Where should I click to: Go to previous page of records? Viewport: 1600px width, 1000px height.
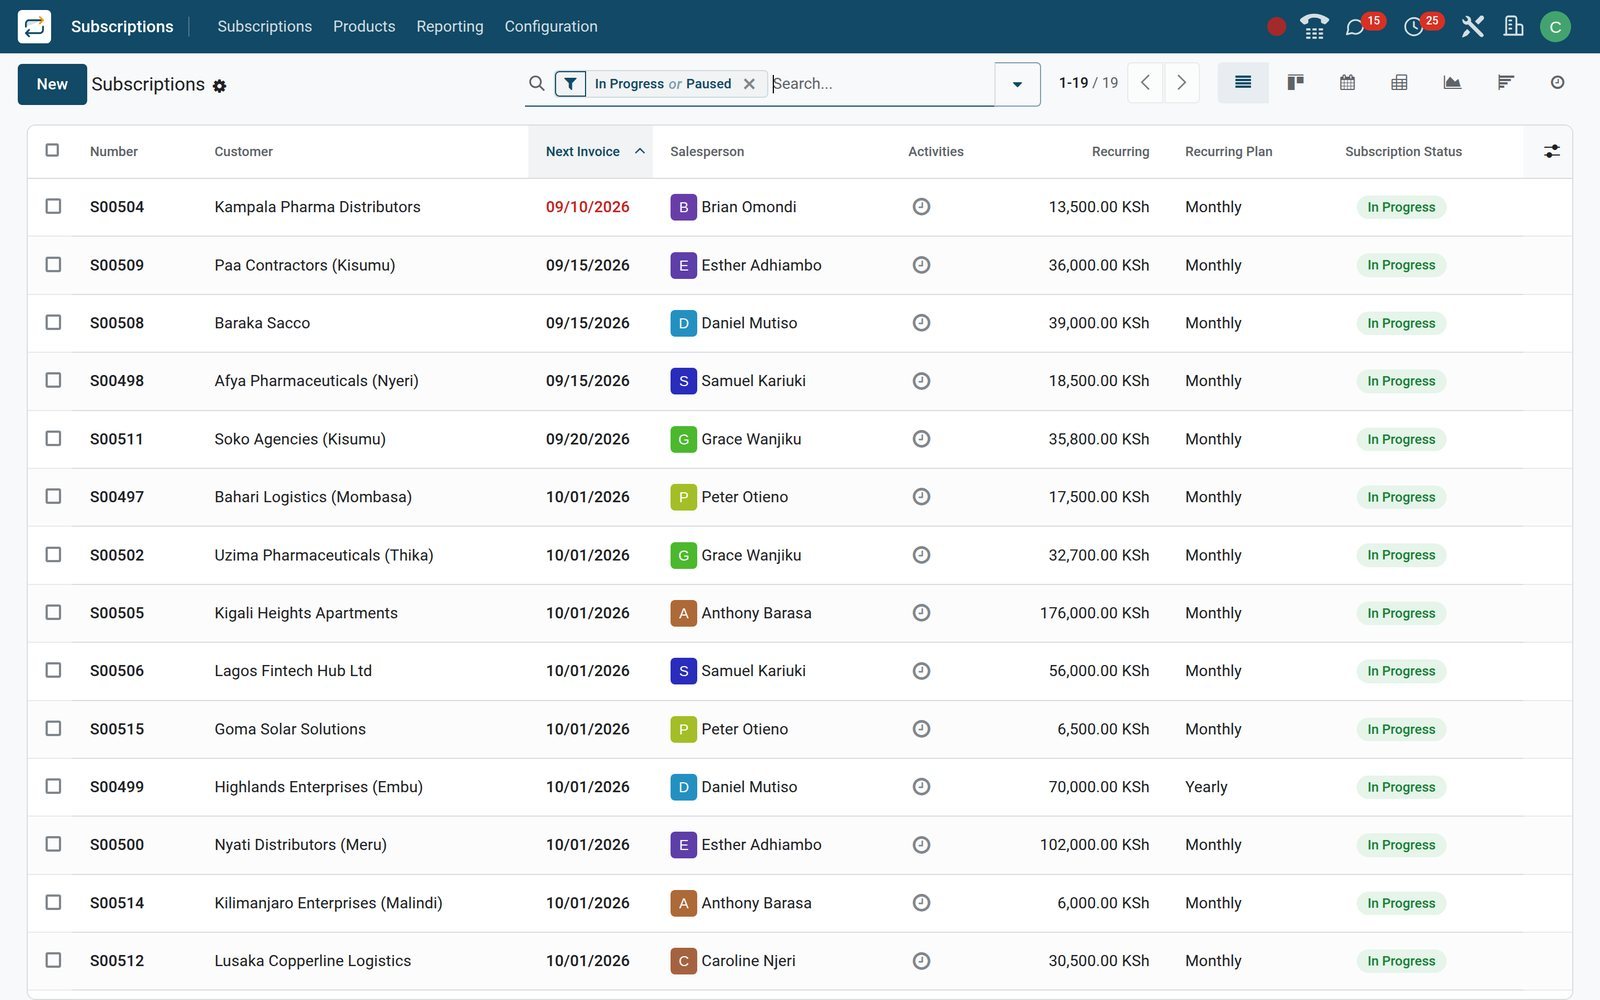[1146, 83]
